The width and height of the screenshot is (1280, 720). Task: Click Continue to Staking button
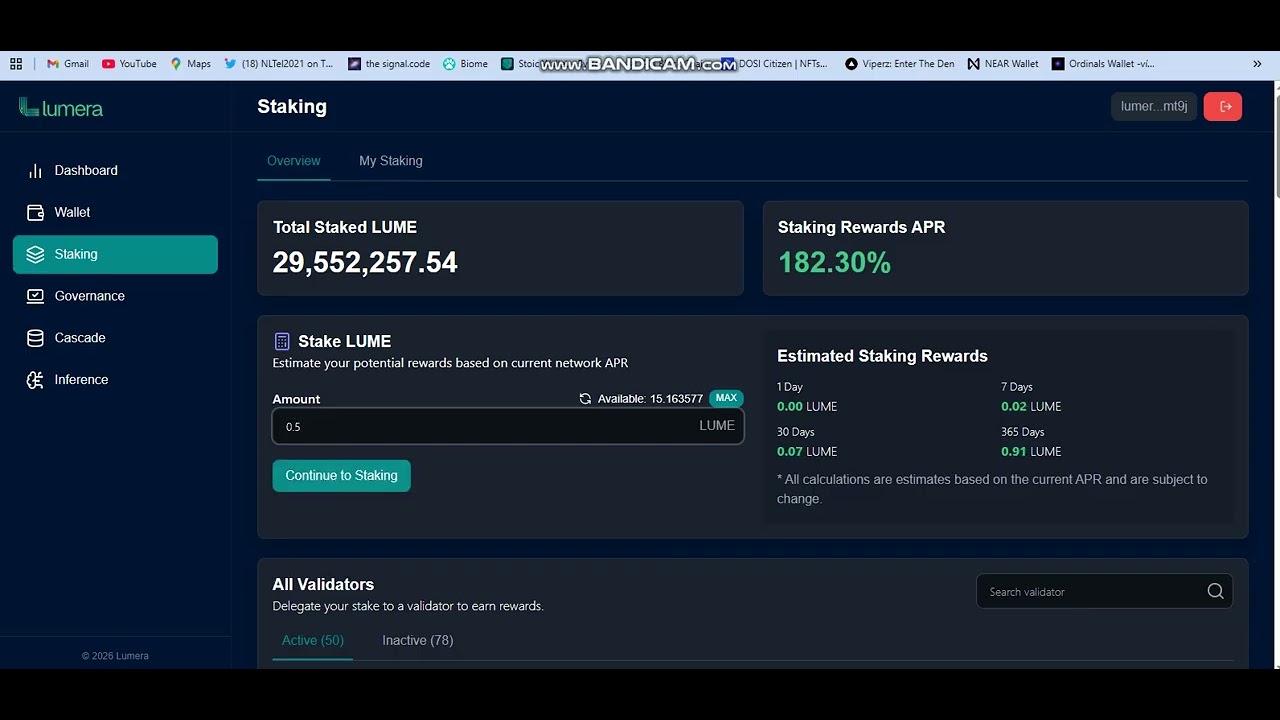[x=341, y=475]
